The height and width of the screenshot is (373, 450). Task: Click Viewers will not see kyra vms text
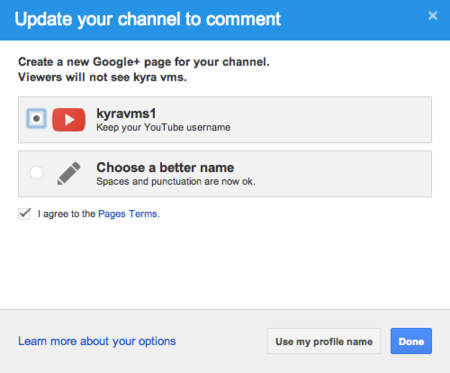pos(102,77)
